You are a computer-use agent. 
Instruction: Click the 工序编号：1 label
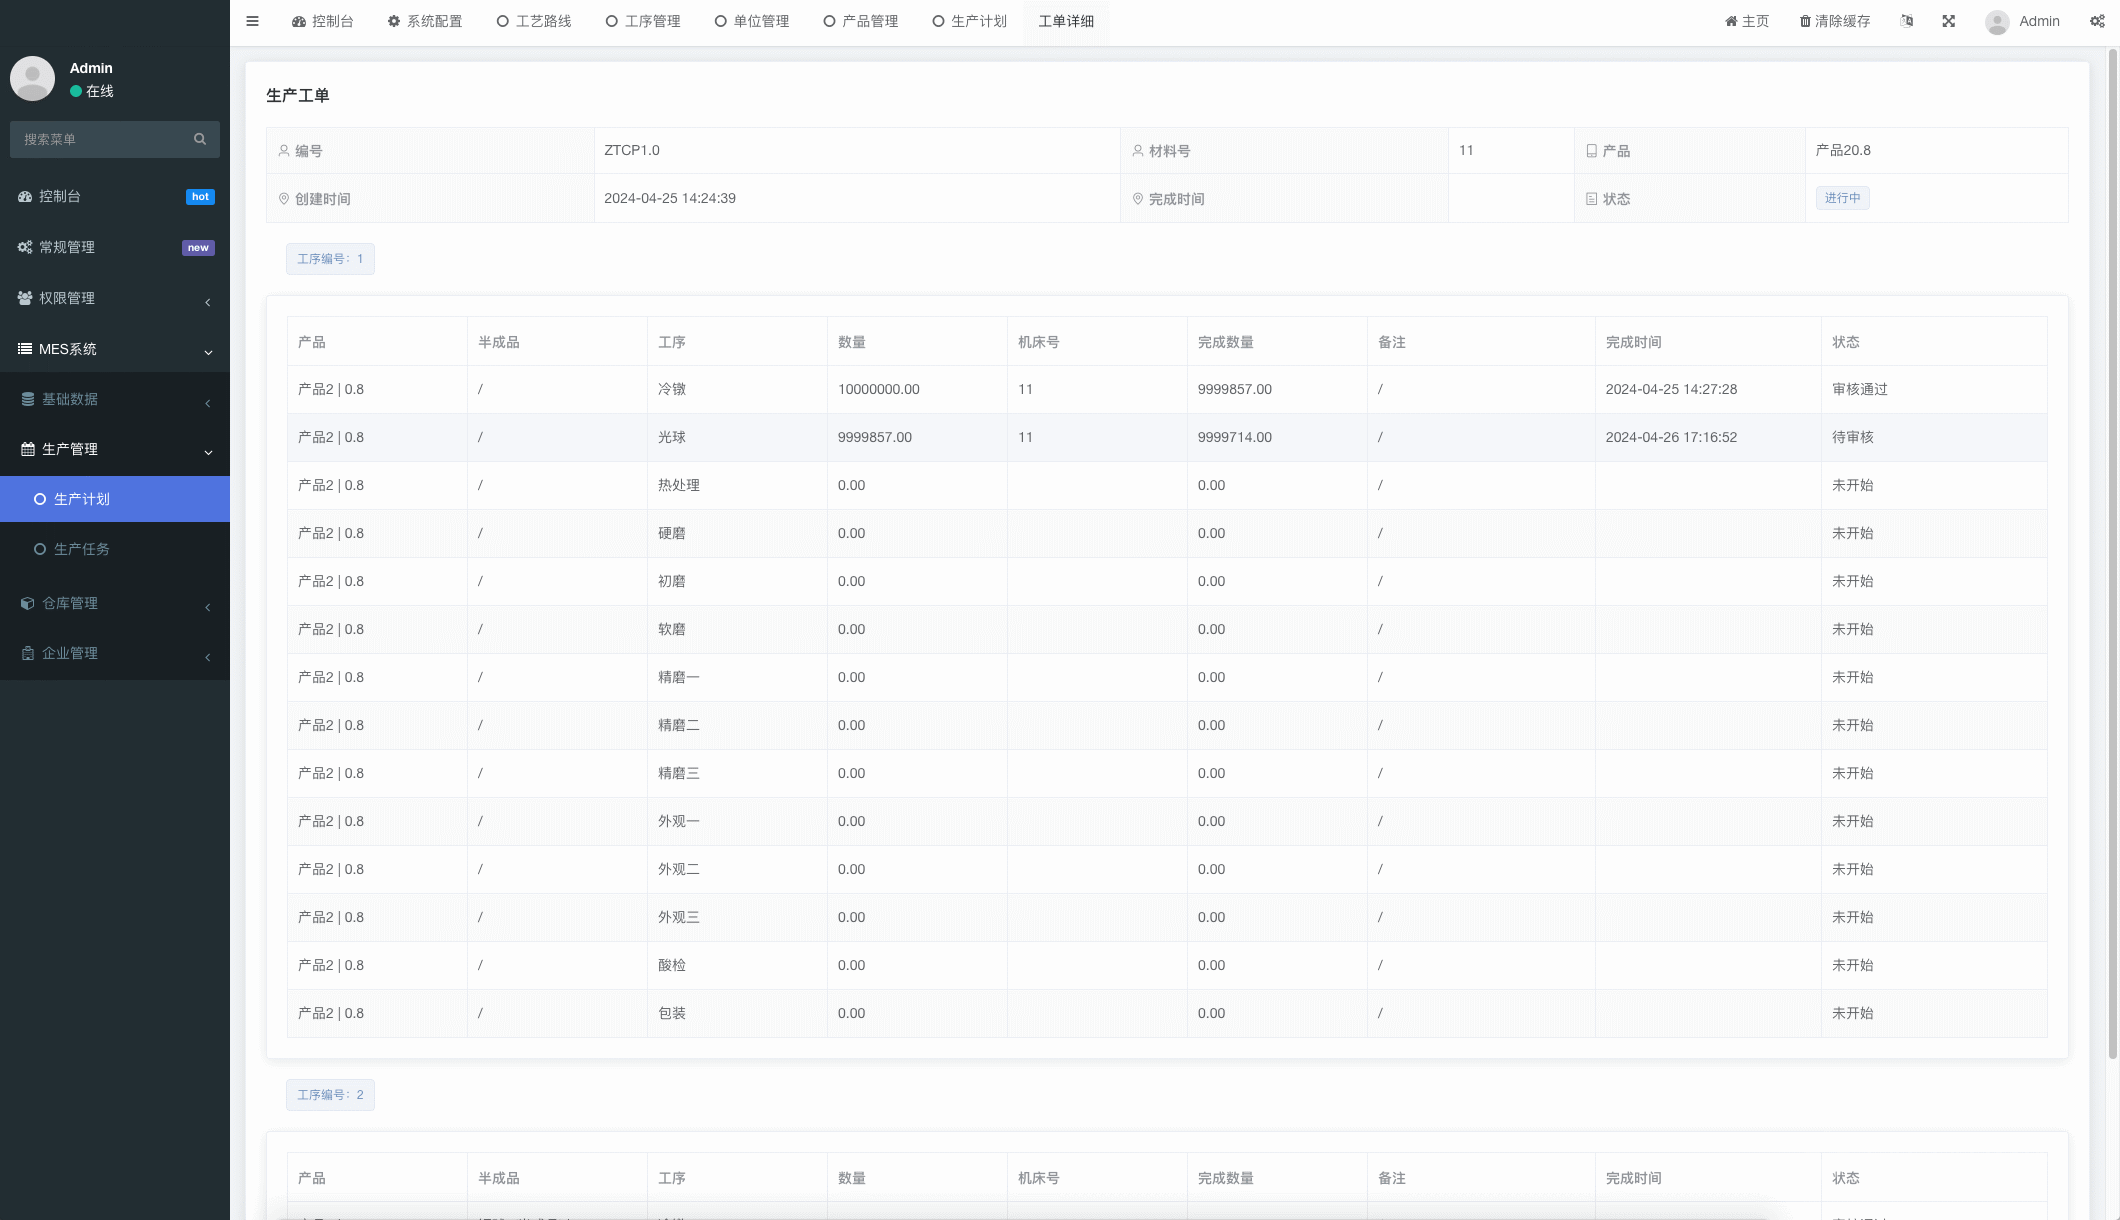point(330,259)
